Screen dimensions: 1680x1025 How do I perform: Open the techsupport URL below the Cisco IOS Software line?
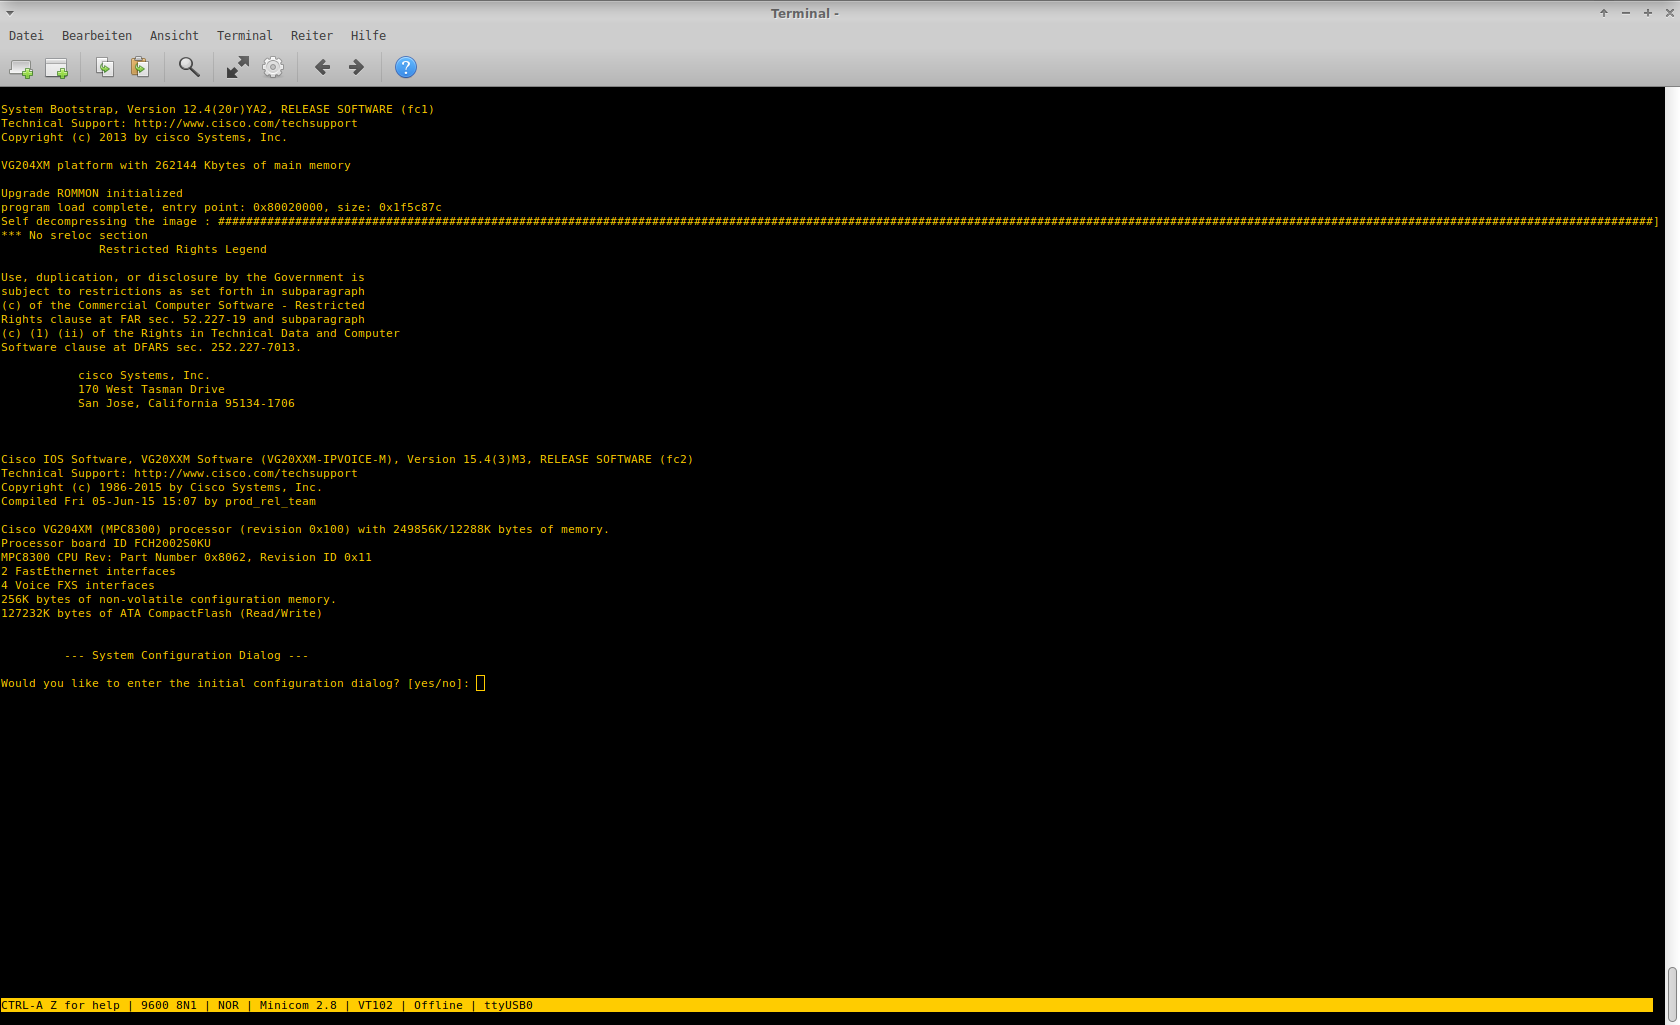point(246,474)
